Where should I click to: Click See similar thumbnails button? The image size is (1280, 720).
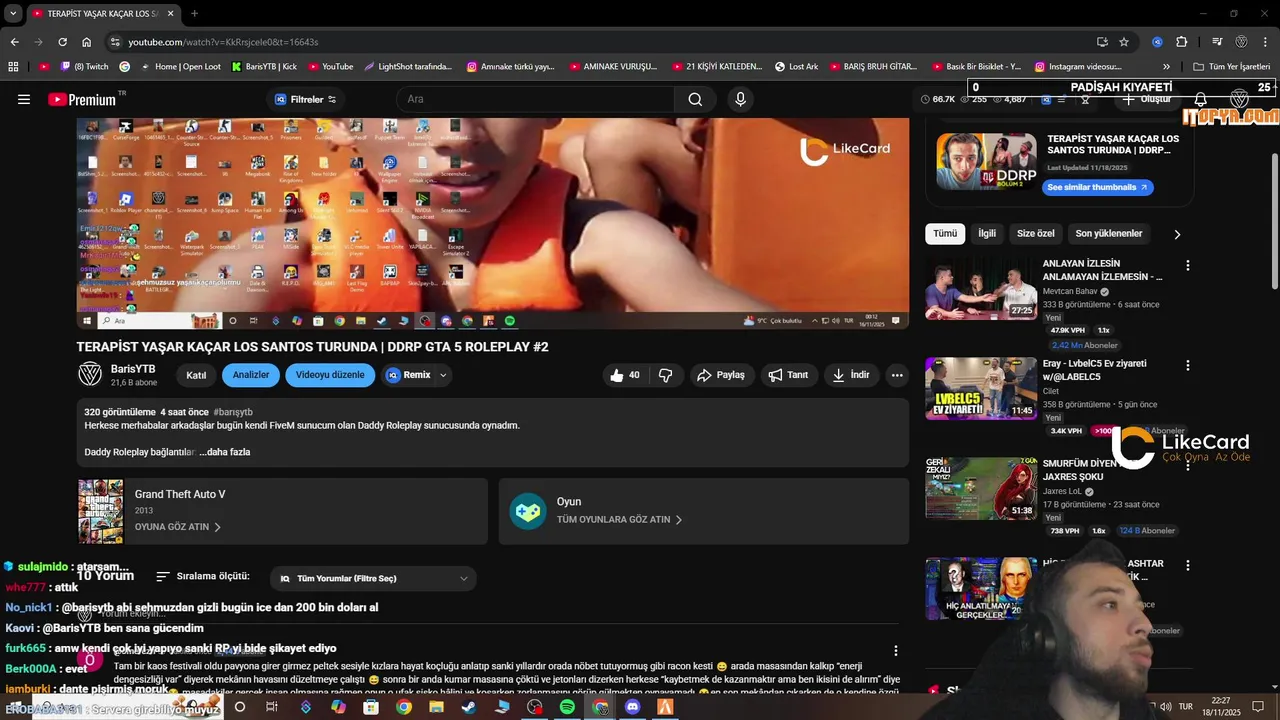point(1098,187)
